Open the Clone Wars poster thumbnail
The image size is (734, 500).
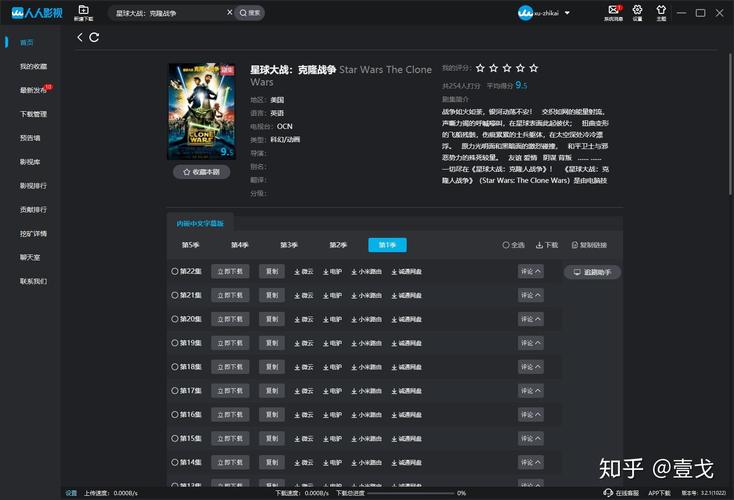coord(201,112)
